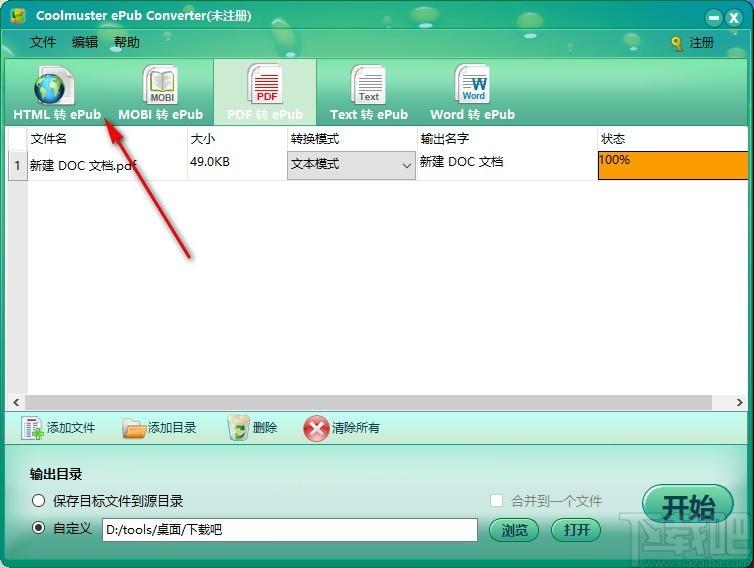Viewport: 754px width, 568px height.
Task: Select the Text 转 ePub icon
Action: tap(368, 85)
